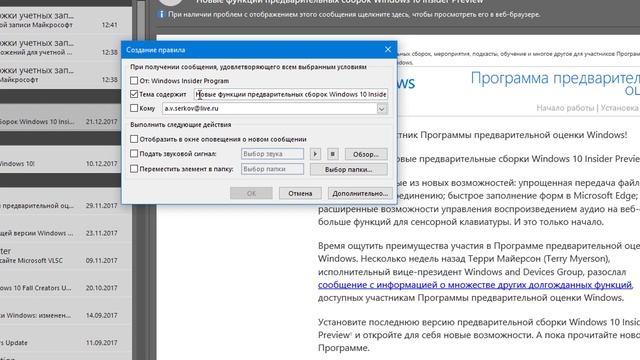Select the message received at 12:41

(x=66, y=20)
